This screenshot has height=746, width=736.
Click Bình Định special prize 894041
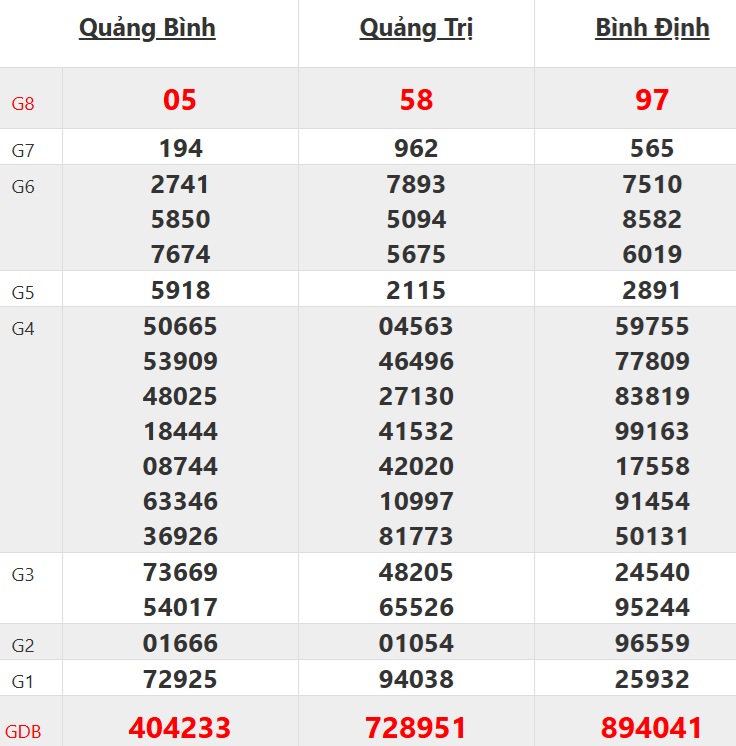pyautogui.click(x=652, y=727)
